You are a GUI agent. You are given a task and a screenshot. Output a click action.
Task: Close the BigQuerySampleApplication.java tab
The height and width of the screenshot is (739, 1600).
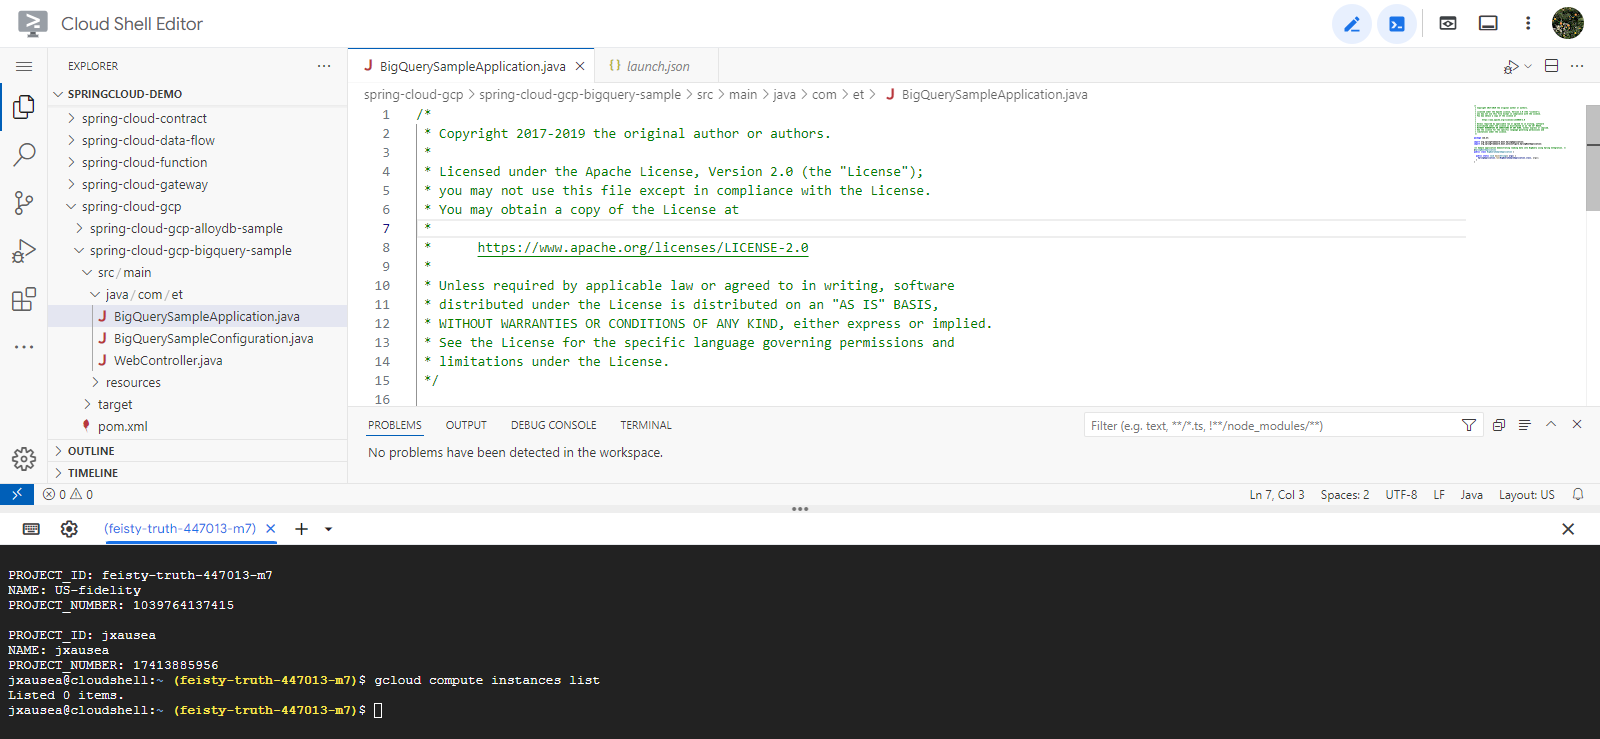click(x=580, y=66)
